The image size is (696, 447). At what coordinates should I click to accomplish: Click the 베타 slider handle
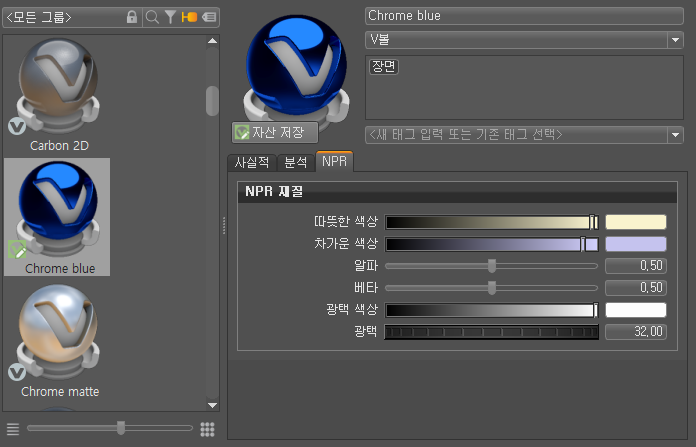pos(492,288)
